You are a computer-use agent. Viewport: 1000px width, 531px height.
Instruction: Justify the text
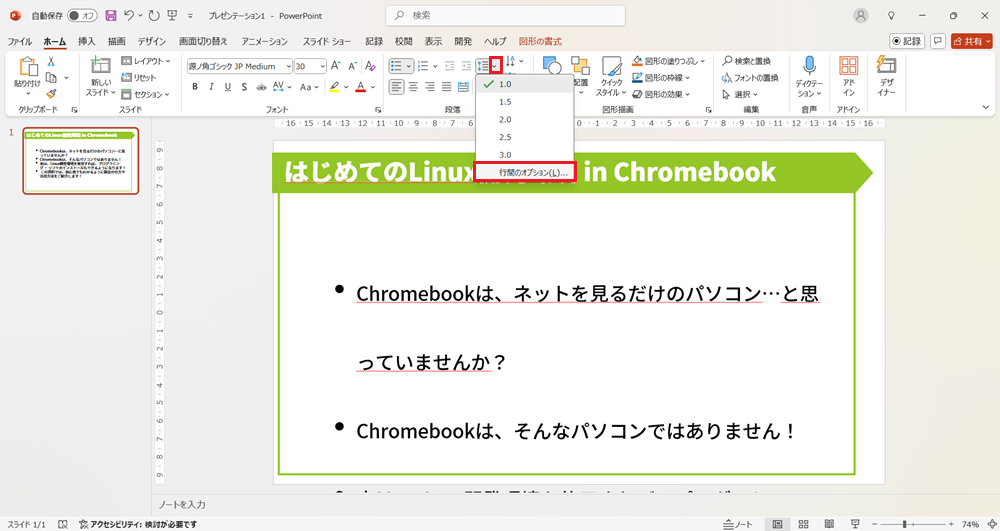pos(446,87)
